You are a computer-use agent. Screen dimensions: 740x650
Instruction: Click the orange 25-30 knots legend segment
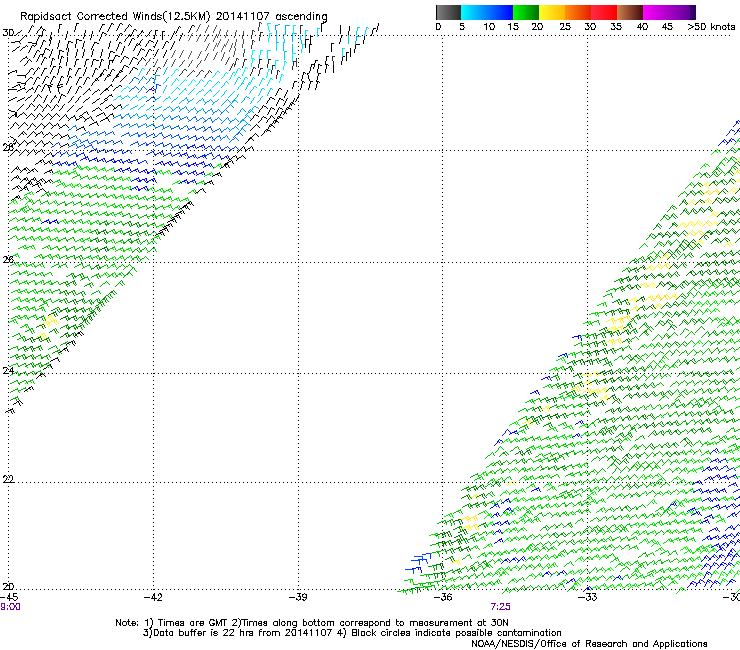point(578,12)
